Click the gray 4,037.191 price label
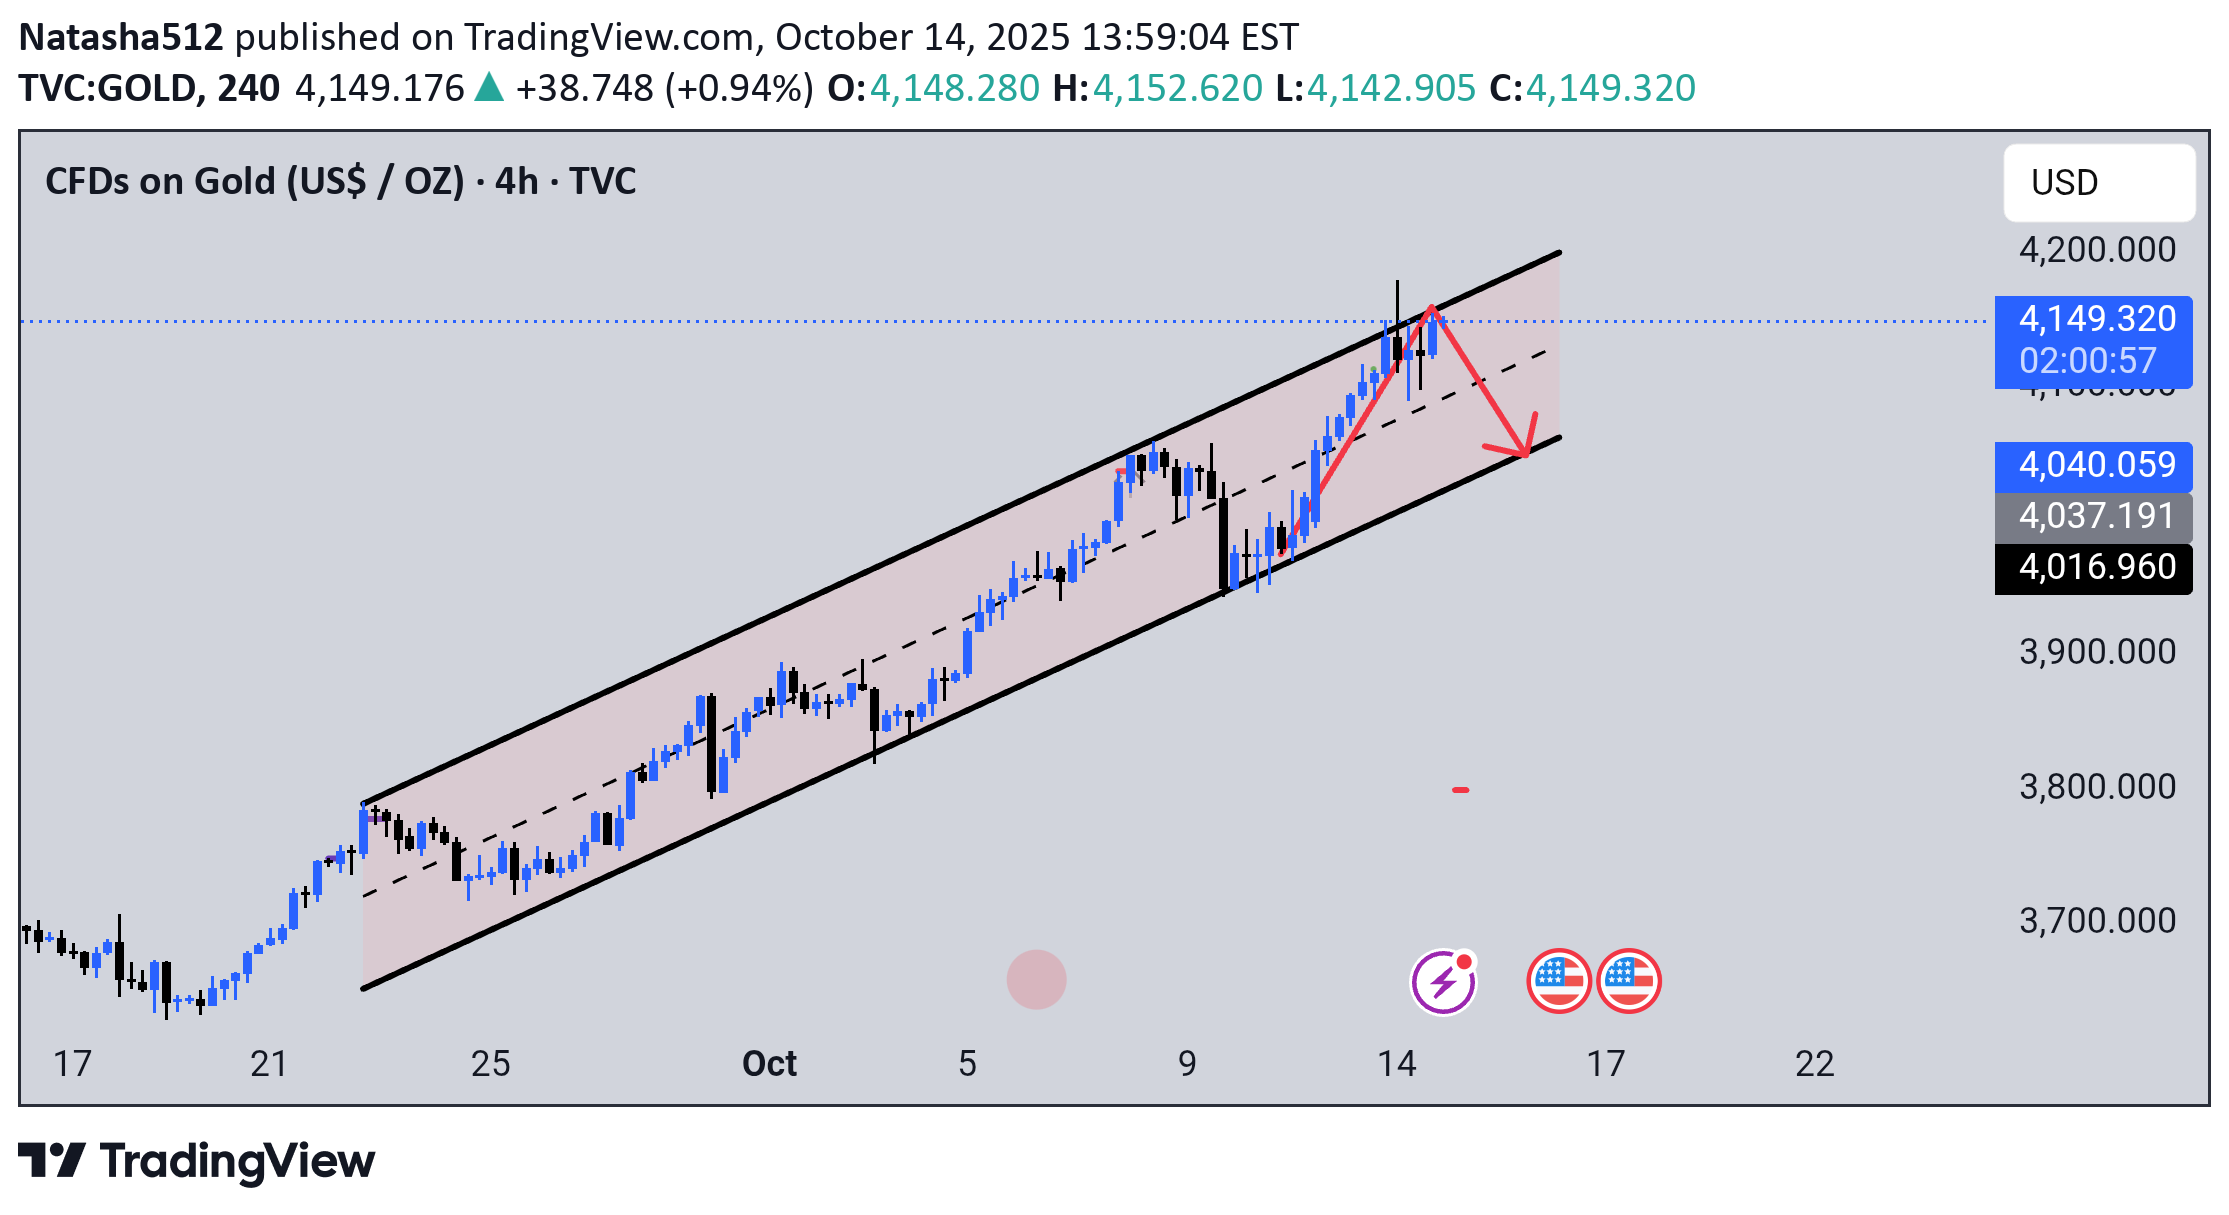The image size is (2229, 1215). tap(2096, 516)
